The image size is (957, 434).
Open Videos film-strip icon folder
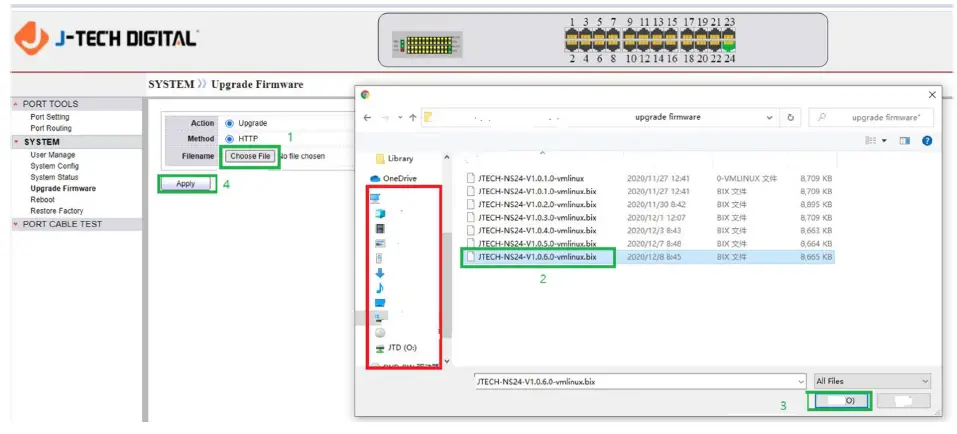(x=380, y=228)
